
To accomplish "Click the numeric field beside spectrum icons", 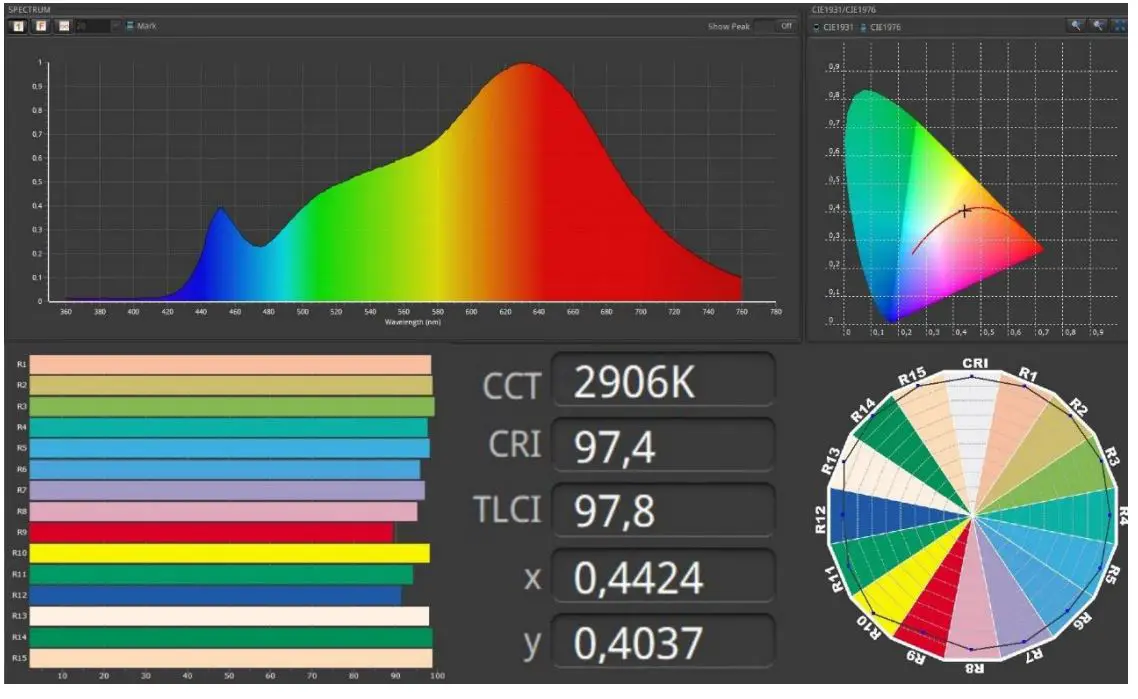I will pos(92,26).
